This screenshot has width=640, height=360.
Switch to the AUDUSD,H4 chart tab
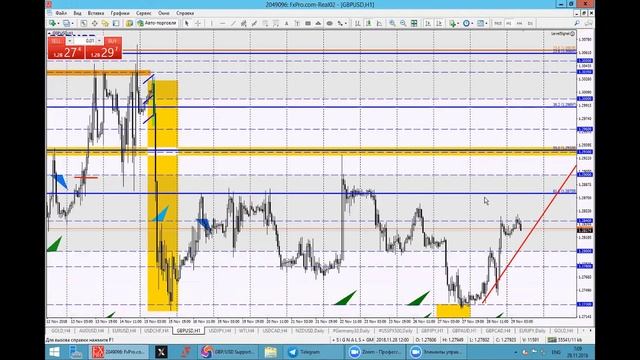[x=91, y=331]
